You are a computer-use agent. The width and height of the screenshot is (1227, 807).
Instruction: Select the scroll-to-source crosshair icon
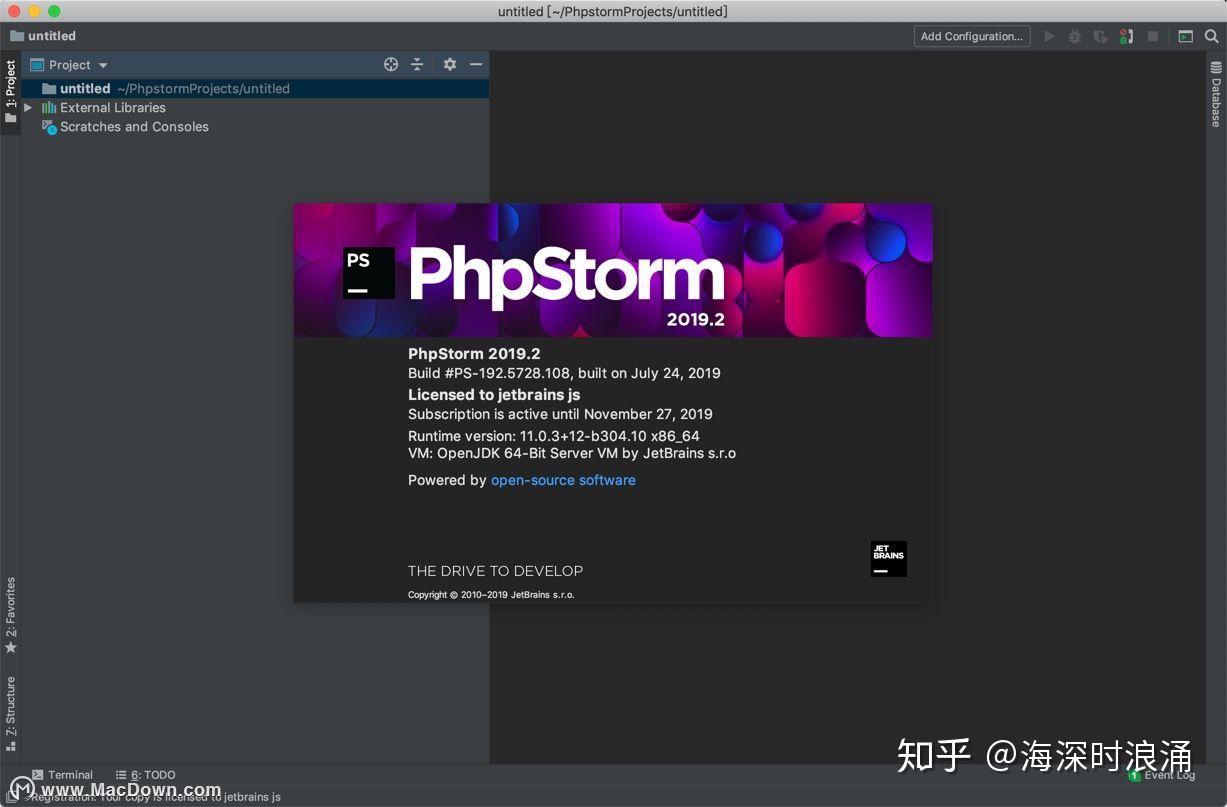coord(391,64)
